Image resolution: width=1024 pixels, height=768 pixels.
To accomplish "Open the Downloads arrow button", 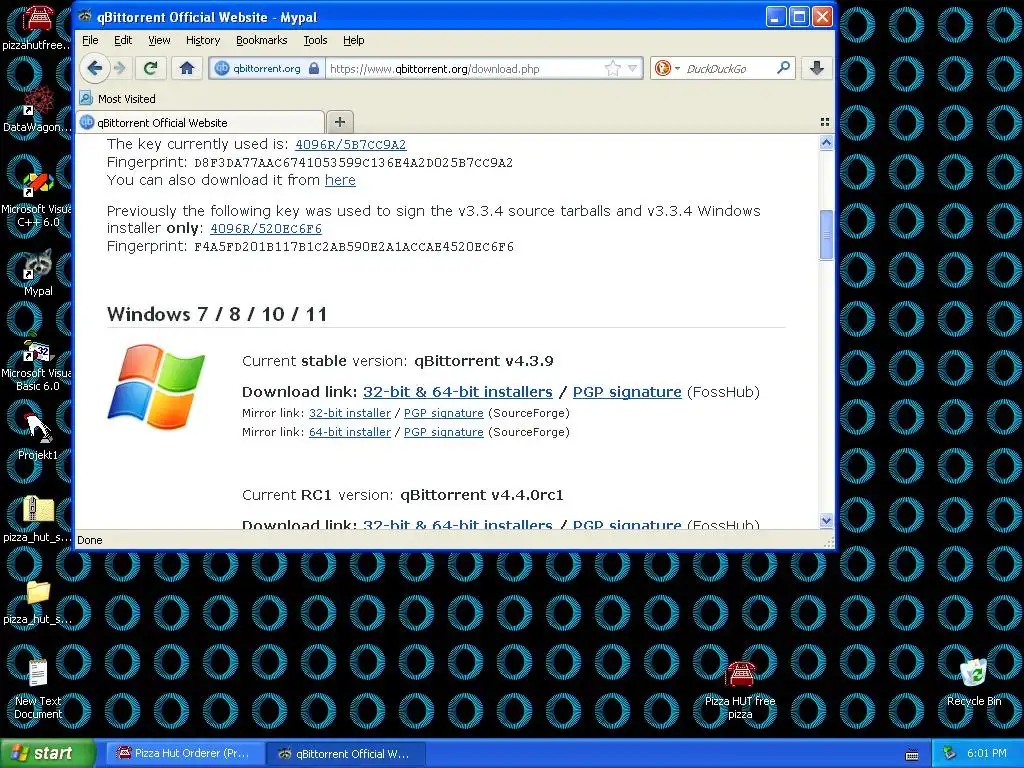I will [816, 68].
